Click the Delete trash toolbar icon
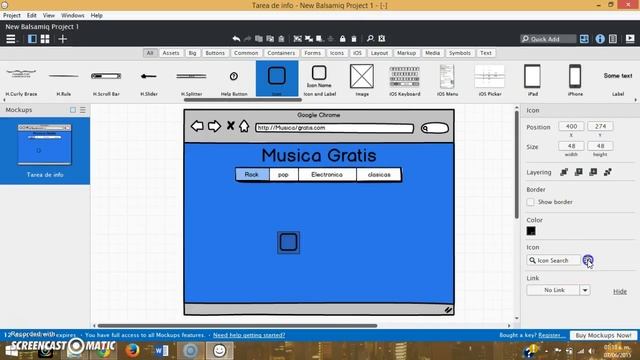 point(354,39)
